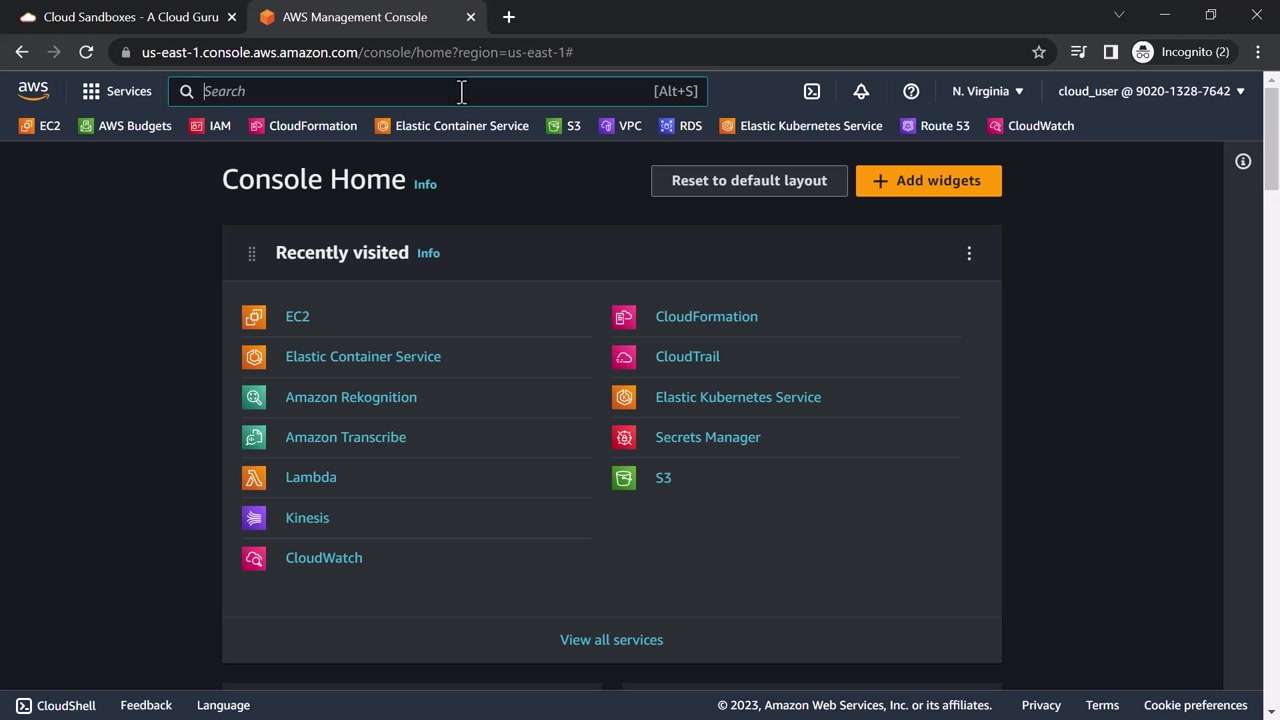Open Cookie preferences in the footer
The height and width of the screenshot is (720, 1280).
(1195, 706)
